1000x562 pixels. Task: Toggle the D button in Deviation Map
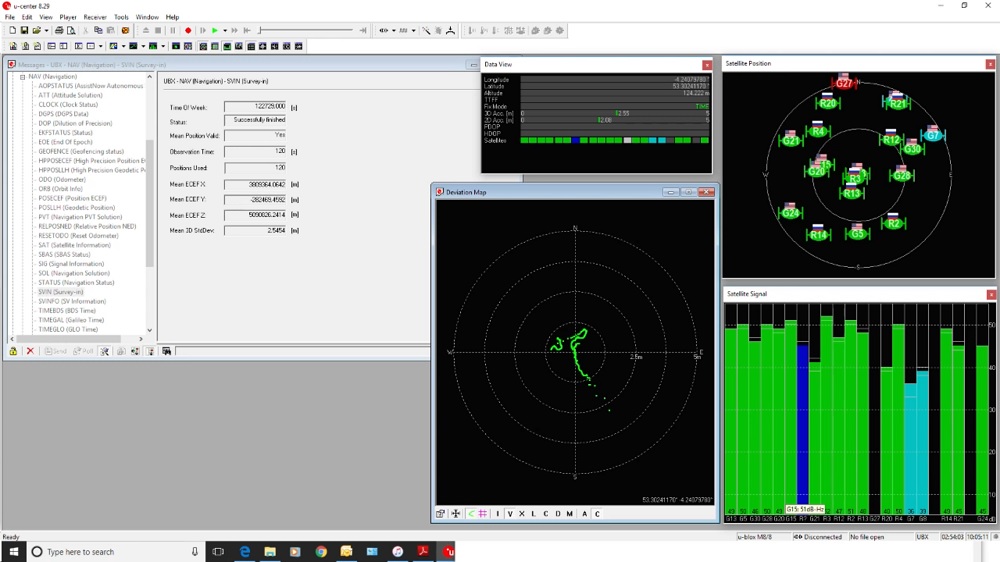tap(557, 514)
